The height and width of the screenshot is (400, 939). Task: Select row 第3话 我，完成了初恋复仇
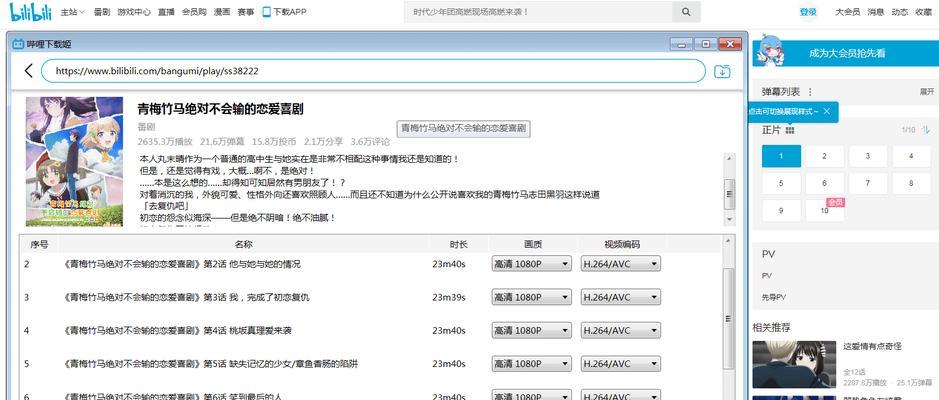click(370, 297)
